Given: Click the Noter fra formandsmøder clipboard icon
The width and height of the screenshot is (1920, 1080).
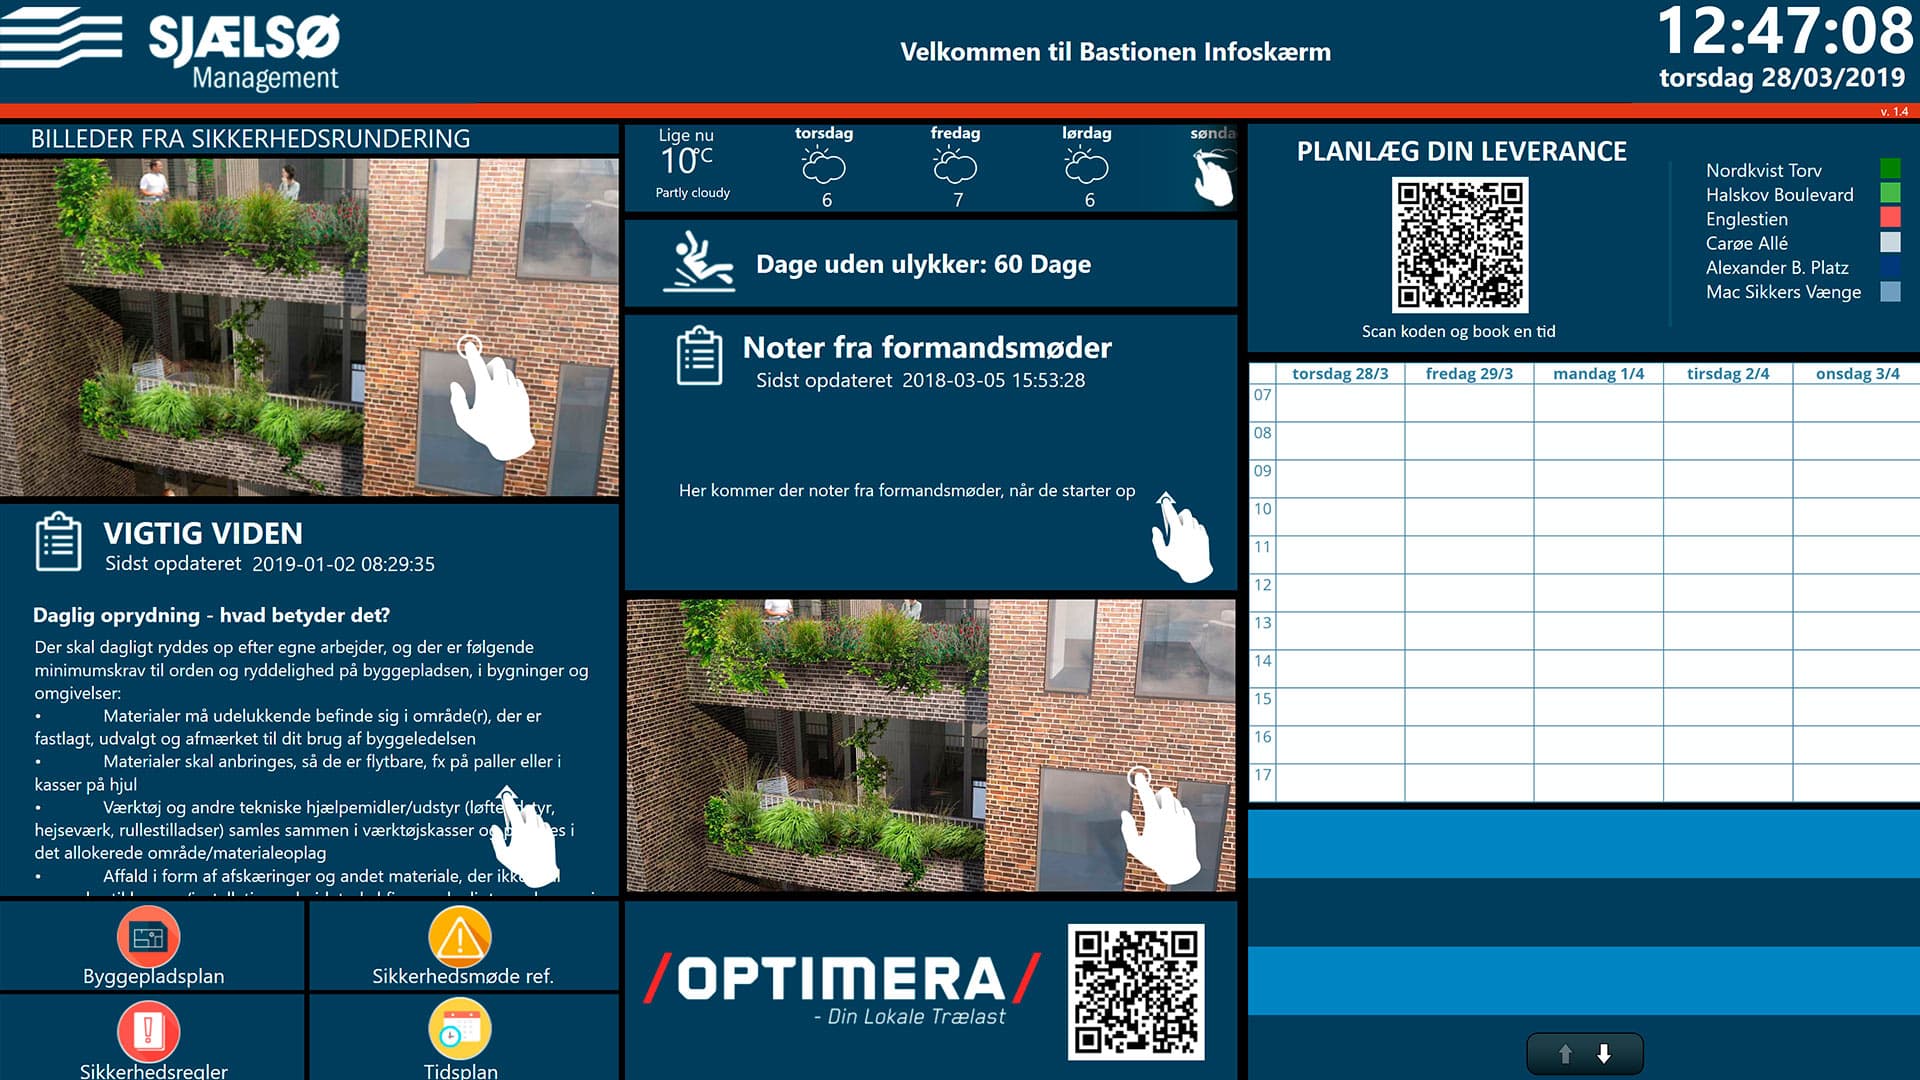Looking at the screenshot, I should [x=699, y=355].
